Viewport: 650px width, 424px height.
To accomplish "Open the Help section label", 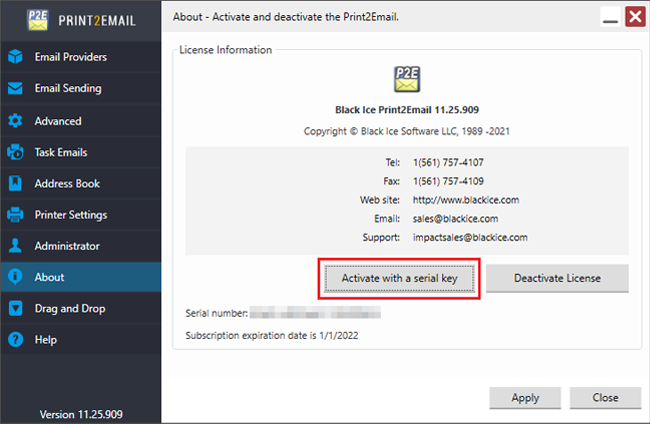I will coord(46,340).
